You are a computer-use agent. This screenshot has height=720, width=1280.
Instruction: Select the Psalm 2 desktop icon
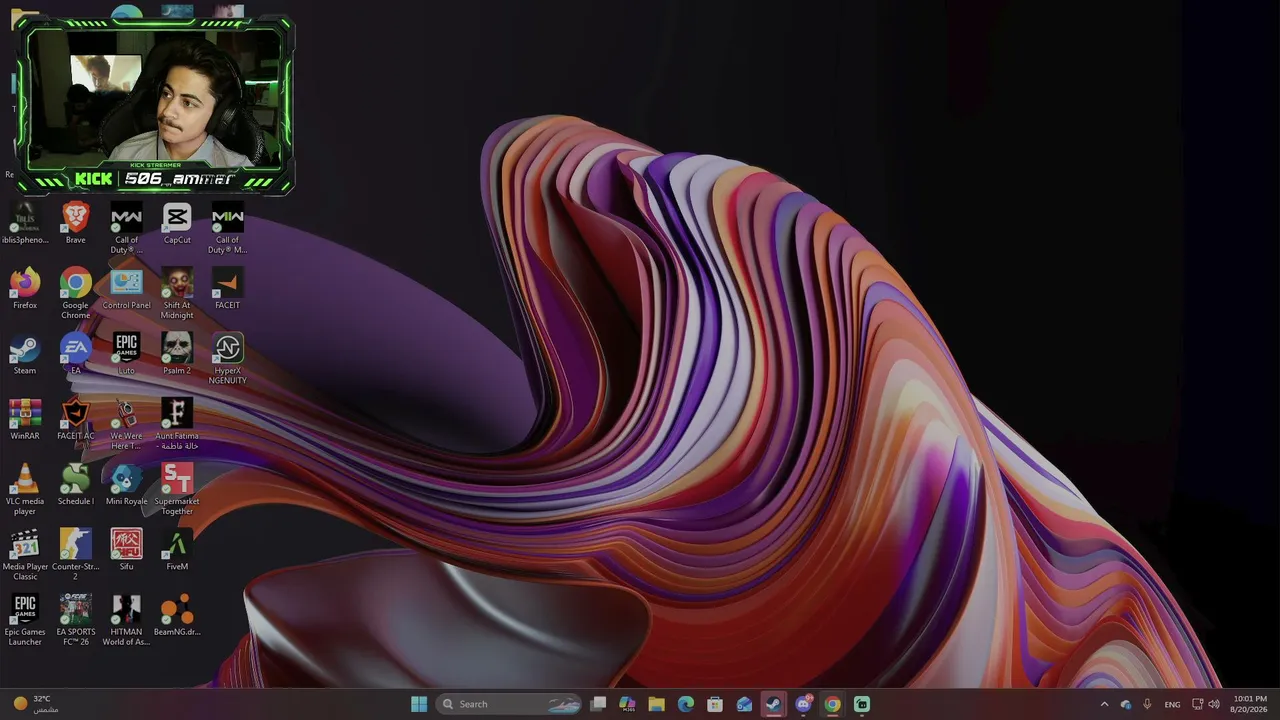[x=177, y=354]
